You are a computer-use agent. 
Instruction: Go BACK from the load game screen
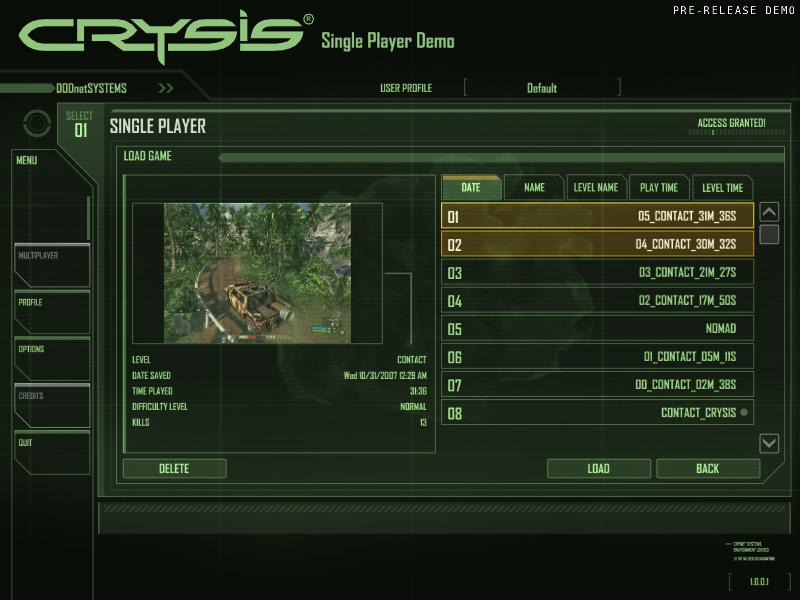708,468
